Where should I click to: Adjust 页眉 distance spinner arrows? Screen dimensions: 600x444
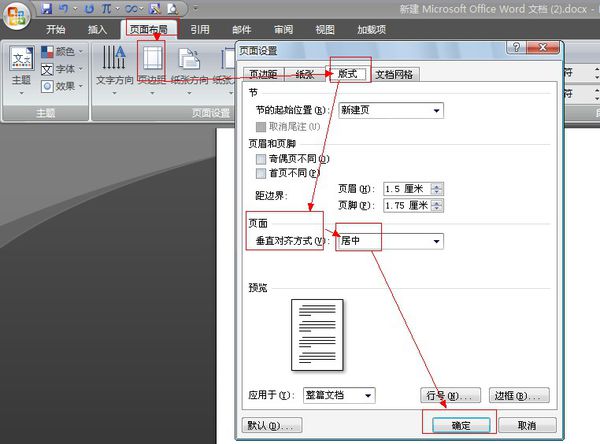click(437, 189)
